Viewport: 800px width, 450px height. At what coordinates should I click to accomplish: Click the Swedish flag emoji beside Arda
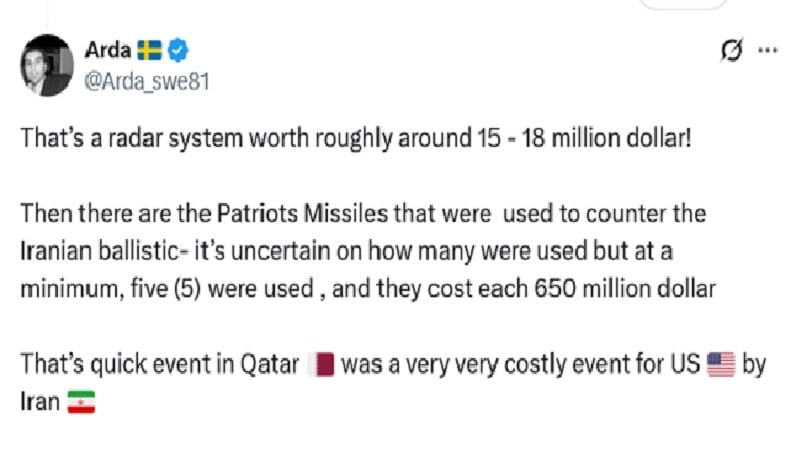149,50
